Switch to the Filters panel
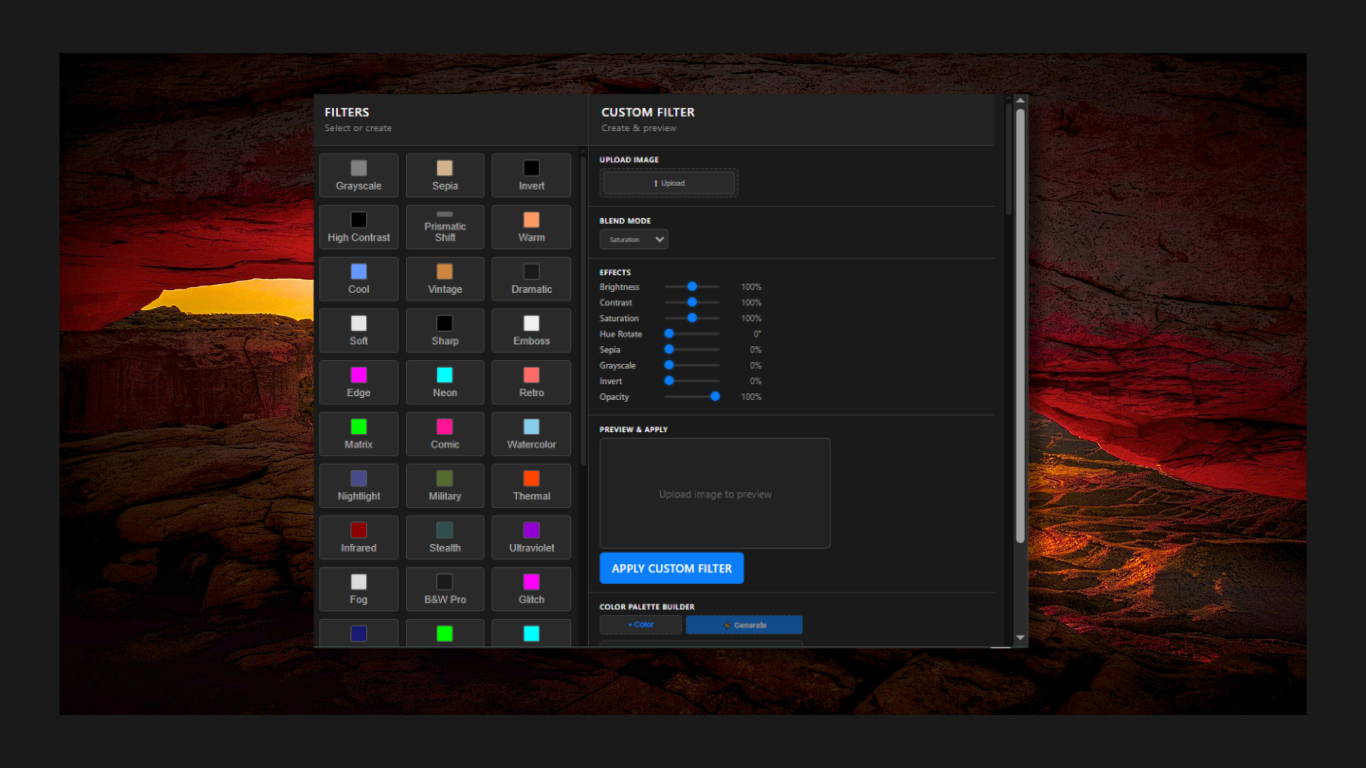 (347, 112)
